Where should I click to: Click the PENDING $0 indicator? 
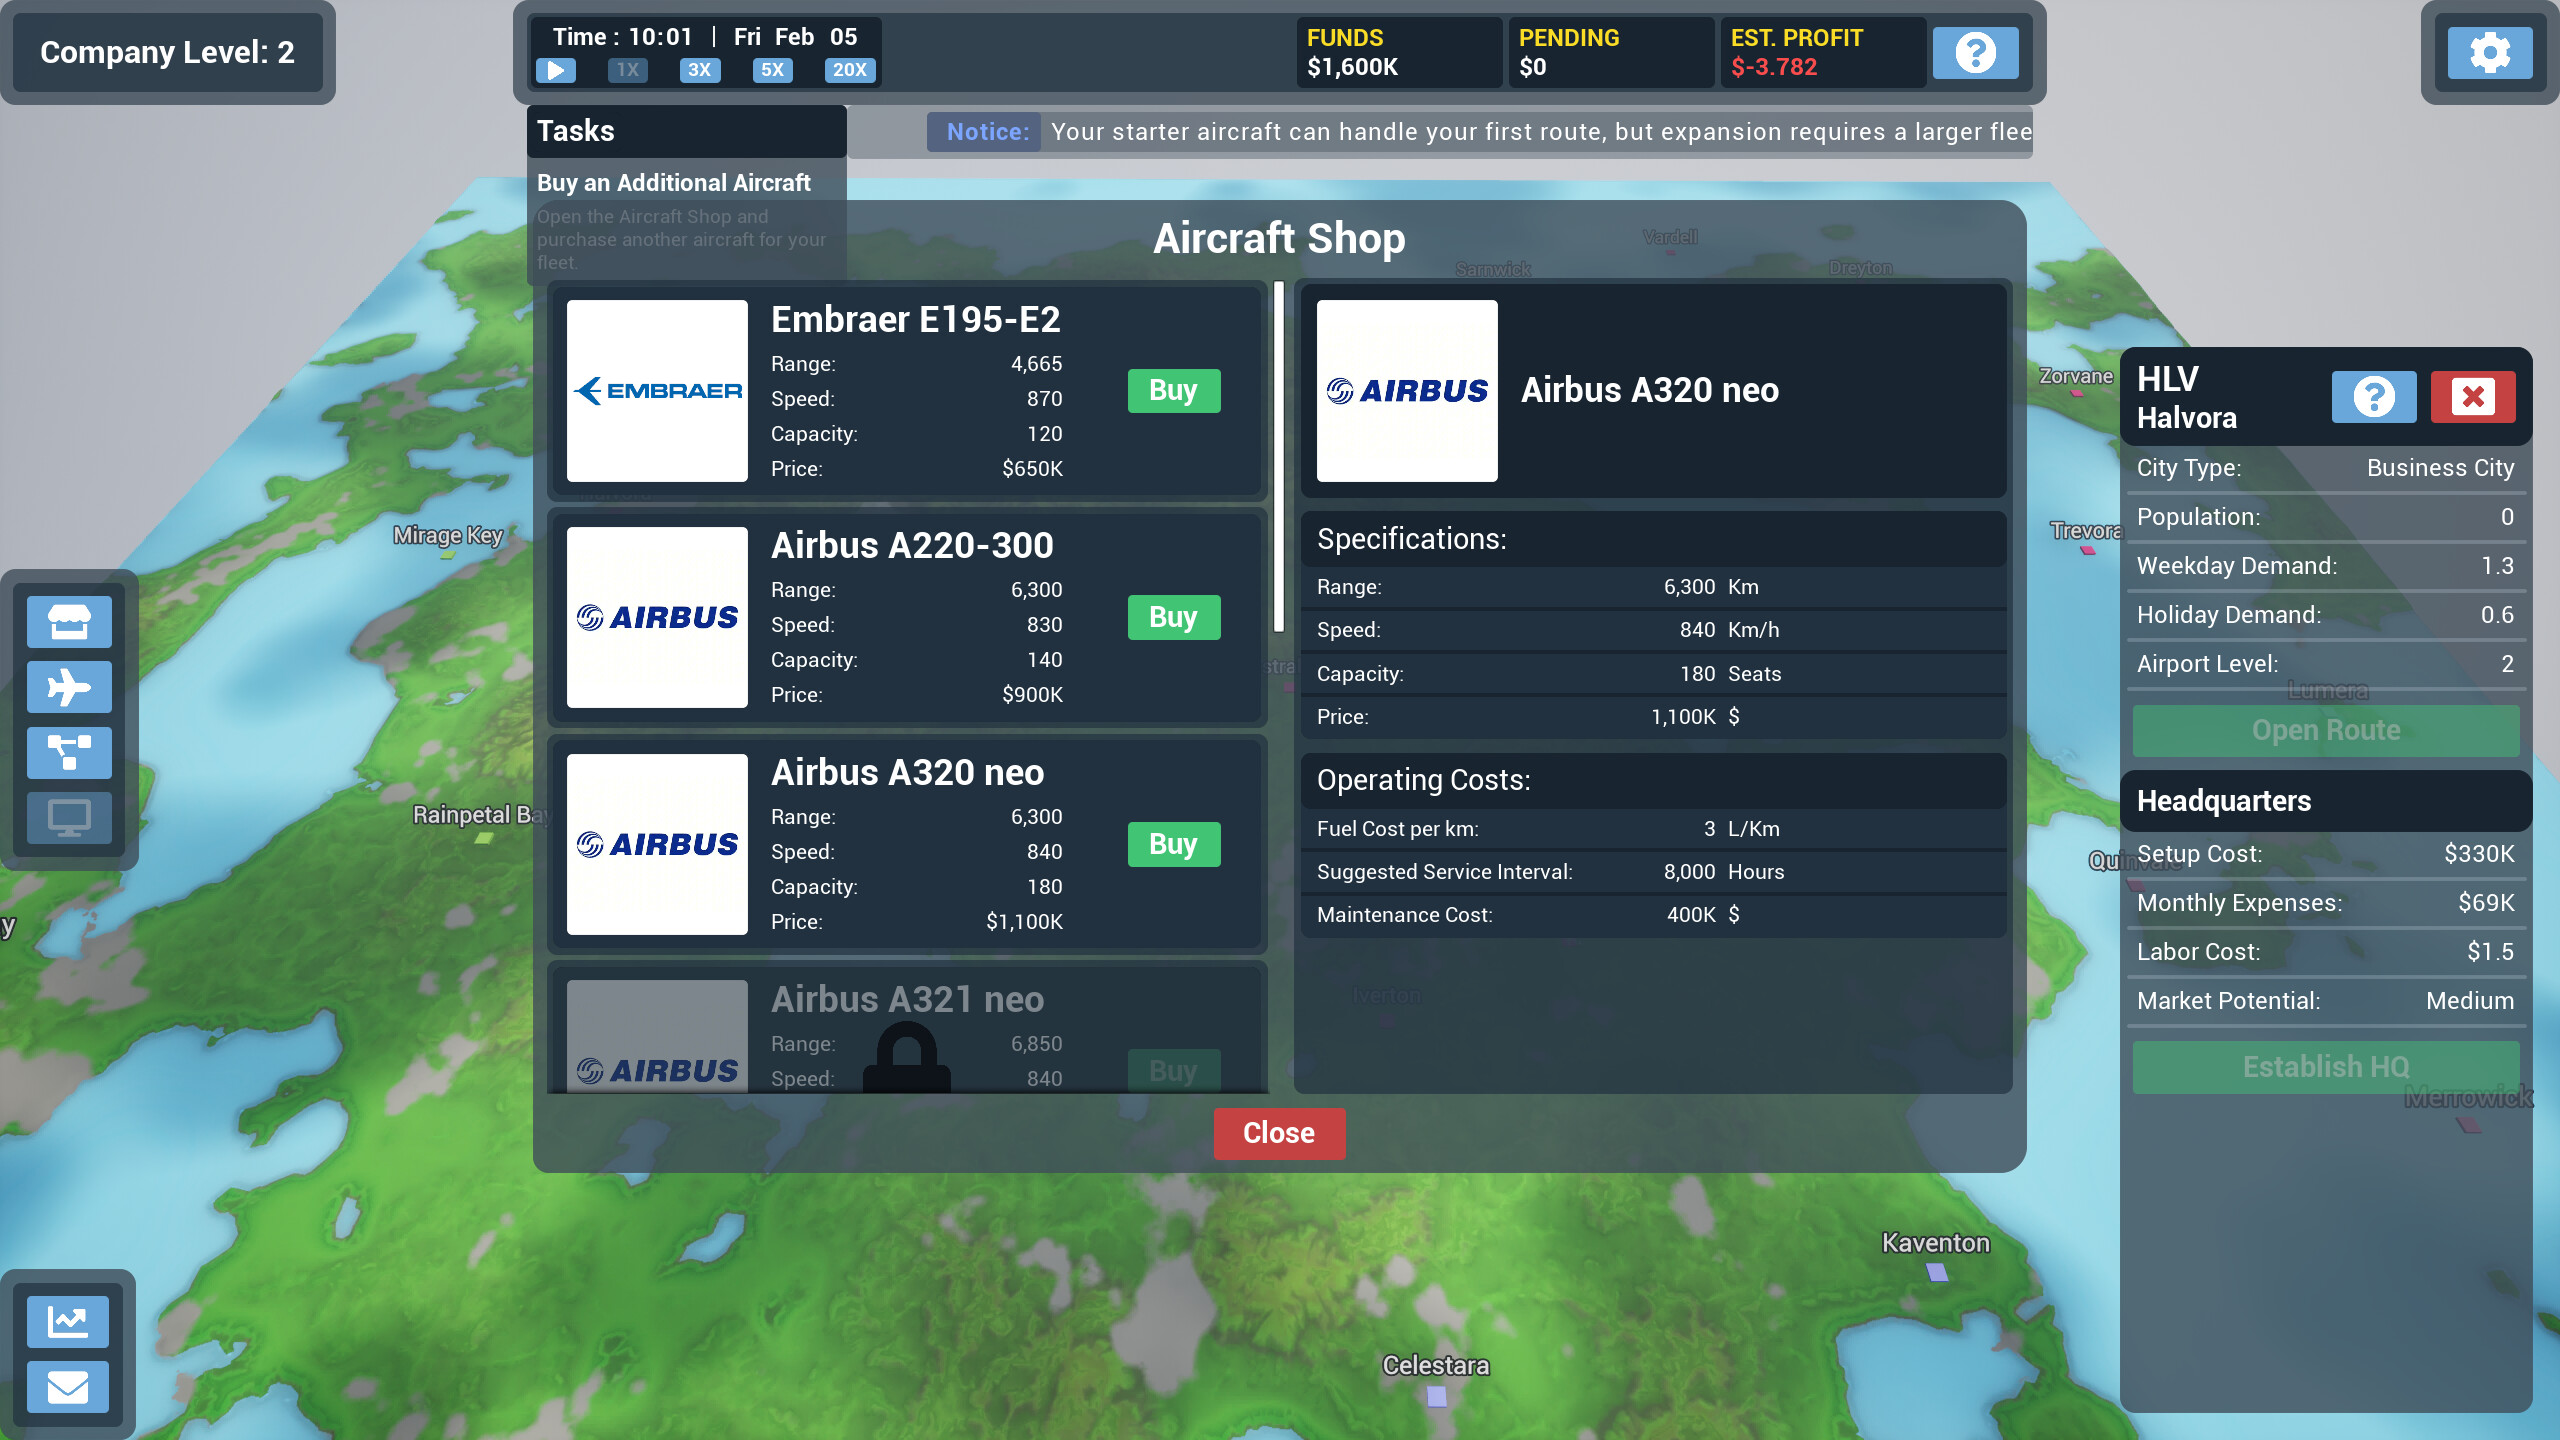click(x=1611, y=52)
